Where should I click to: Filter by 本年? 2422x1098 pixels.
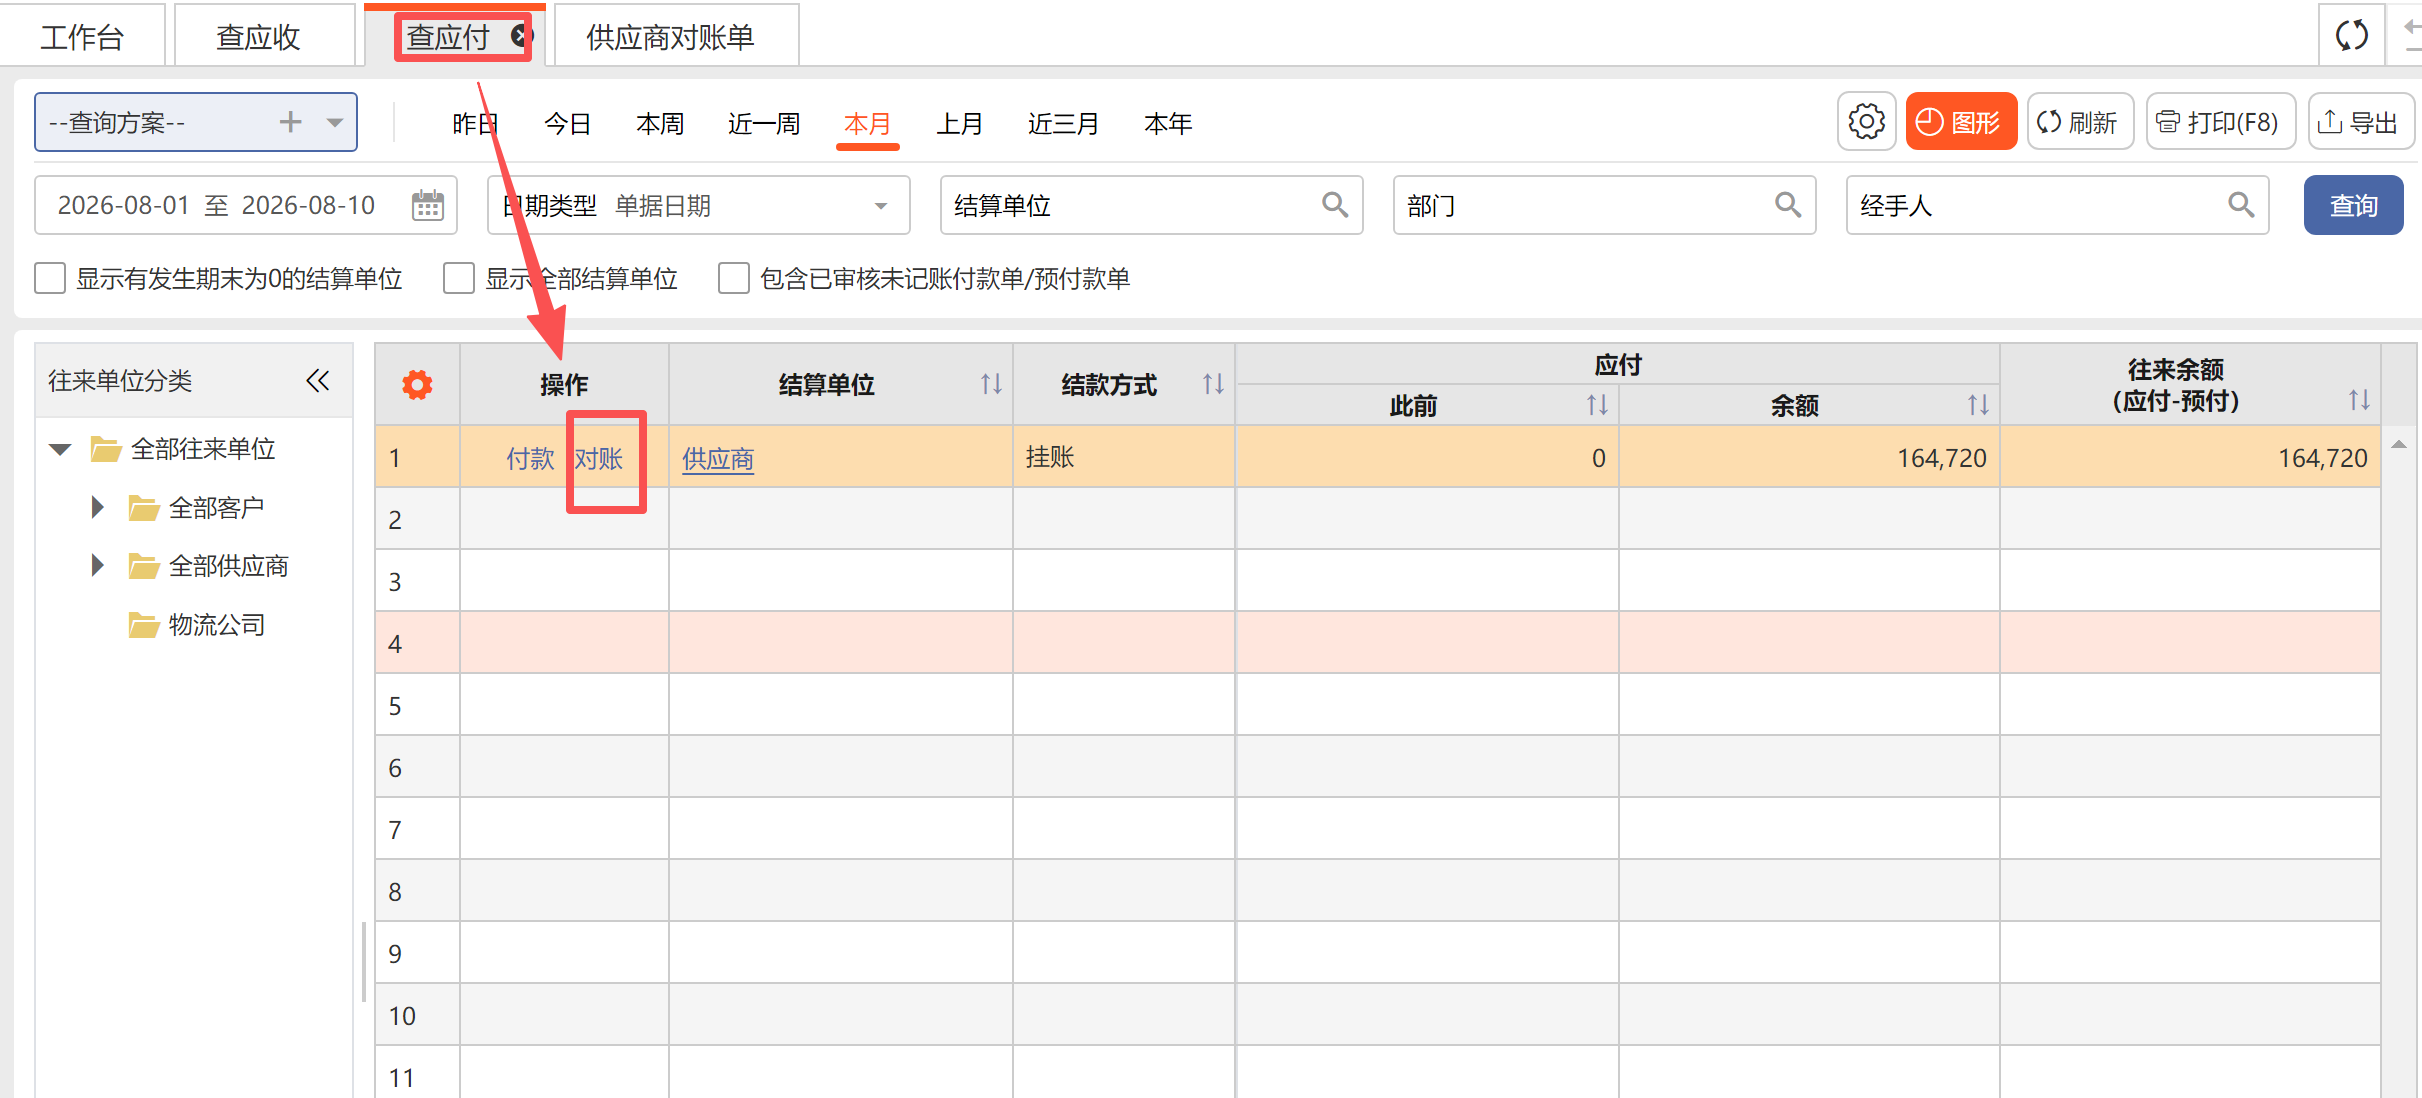(x=1168, y=123)
